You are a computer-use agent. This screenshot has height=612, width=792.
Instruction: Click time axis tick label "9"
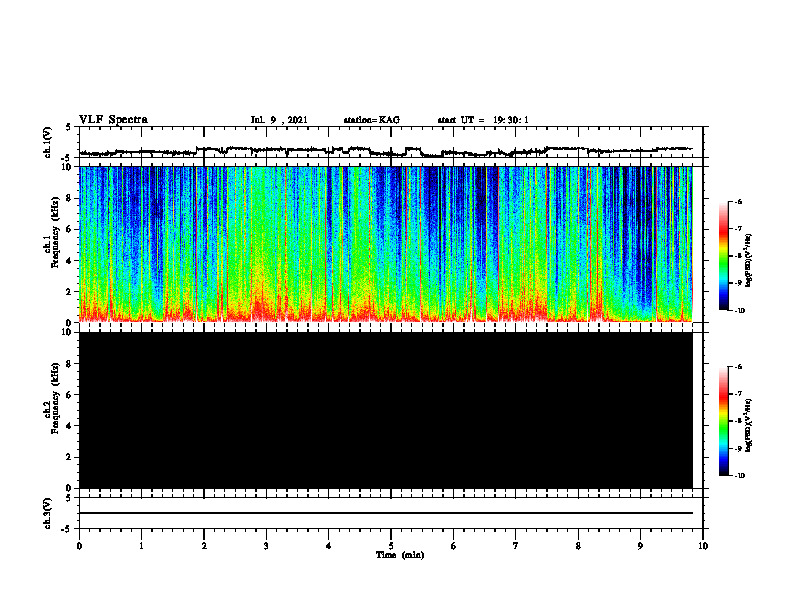pos(640,546)
